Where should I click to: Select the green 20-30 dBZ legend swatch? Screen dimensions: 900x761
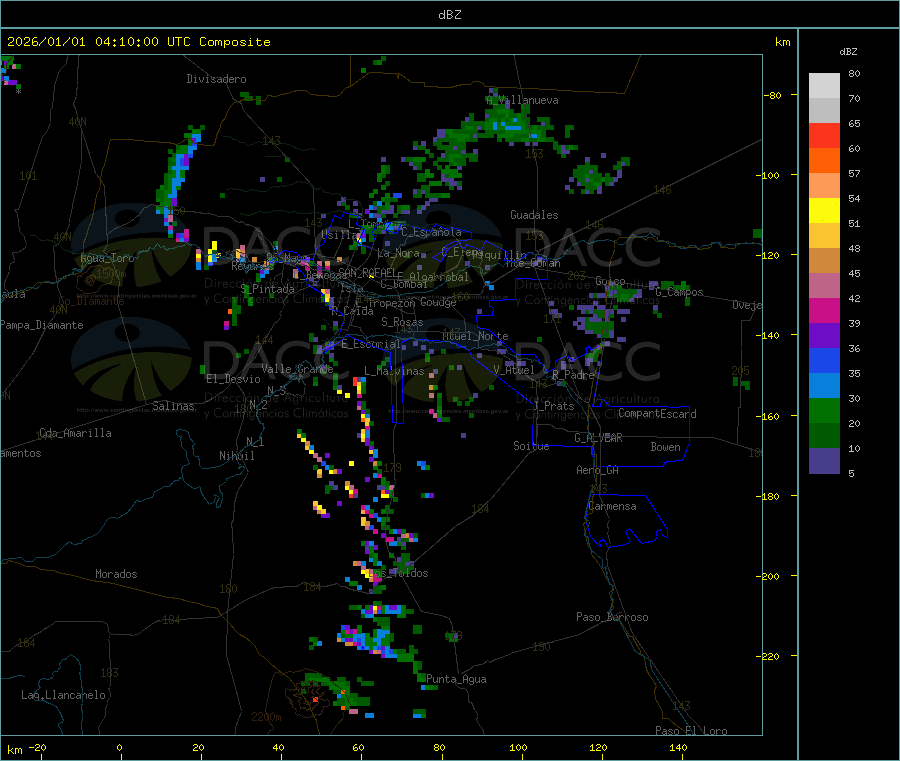pos(824,410)
